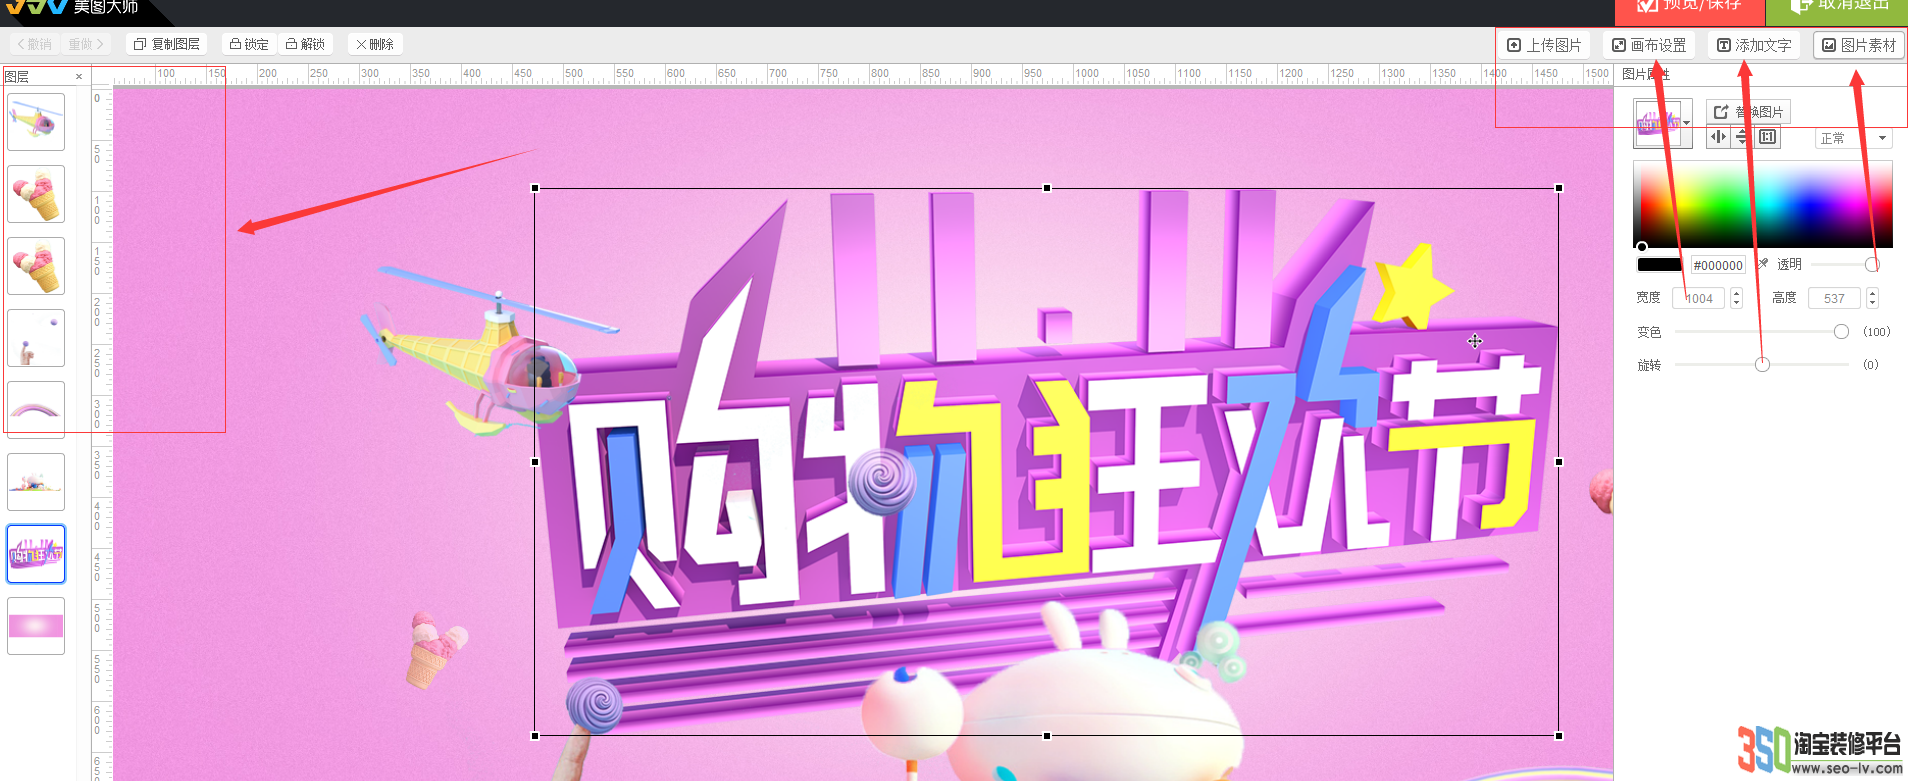Select the first ice cream layer thumbnail
This screenshot has height=781, width=1908.
[x=36, y=194]
